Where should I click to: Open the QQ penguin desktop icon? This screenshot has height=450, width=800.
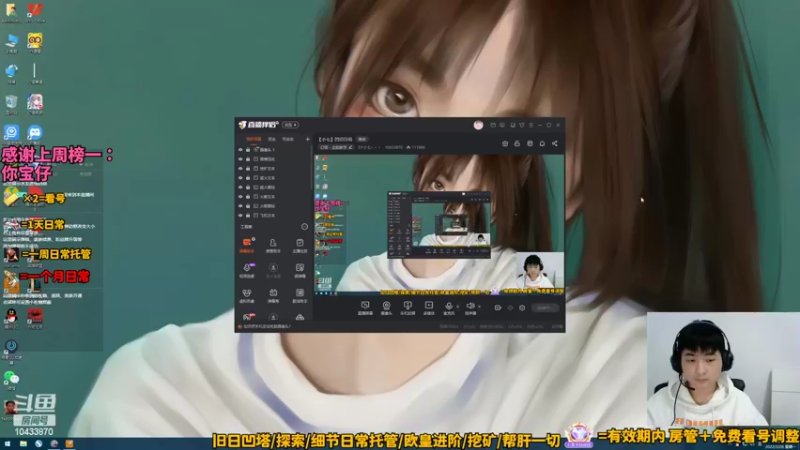(11, 318)
